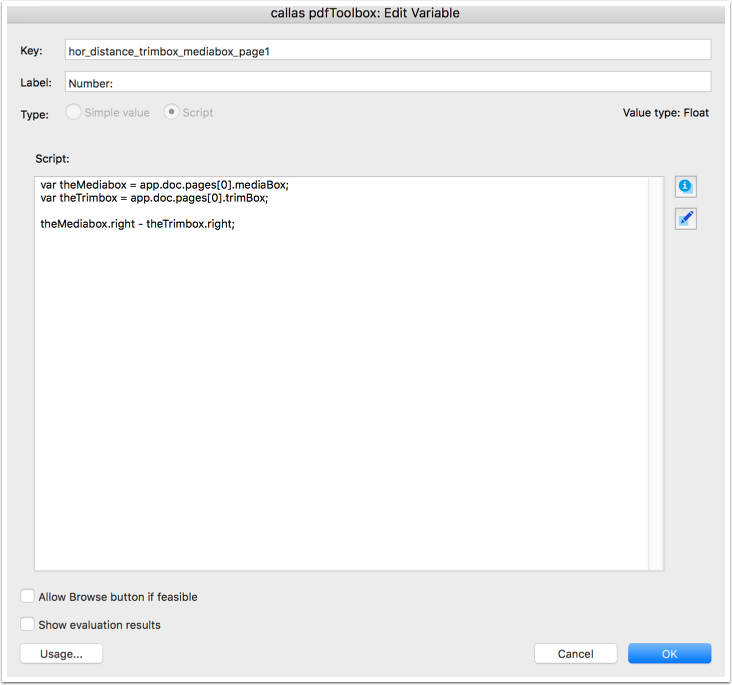Focus the Key input field
The image size is (732, 685).
(x=388, y=50)
